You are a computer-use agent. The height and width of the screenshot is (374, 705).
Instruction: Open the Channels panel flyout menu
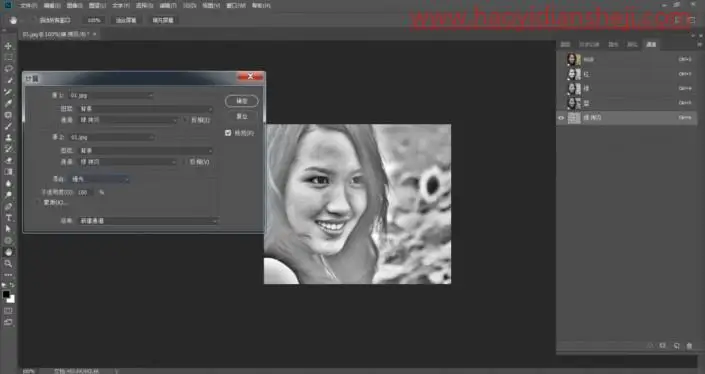pyautogui.click(x=699, y=45)
